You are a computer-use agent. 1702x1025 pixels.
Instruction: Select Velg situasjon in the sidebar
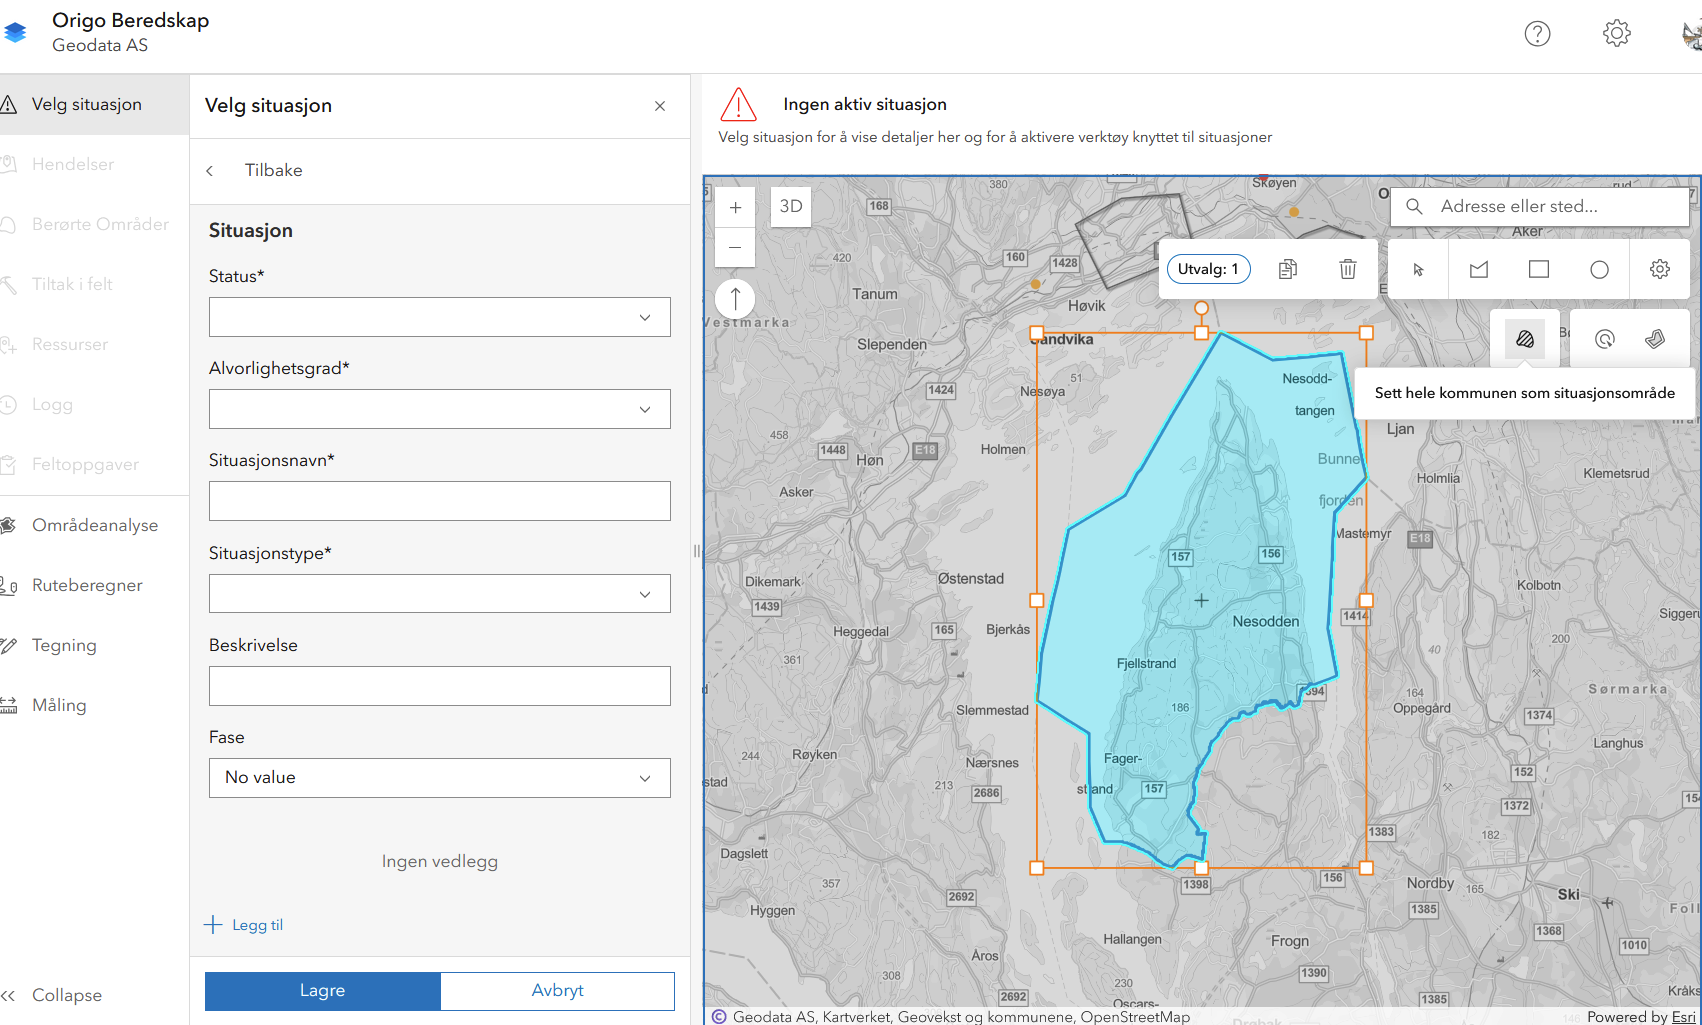[94, 104]
